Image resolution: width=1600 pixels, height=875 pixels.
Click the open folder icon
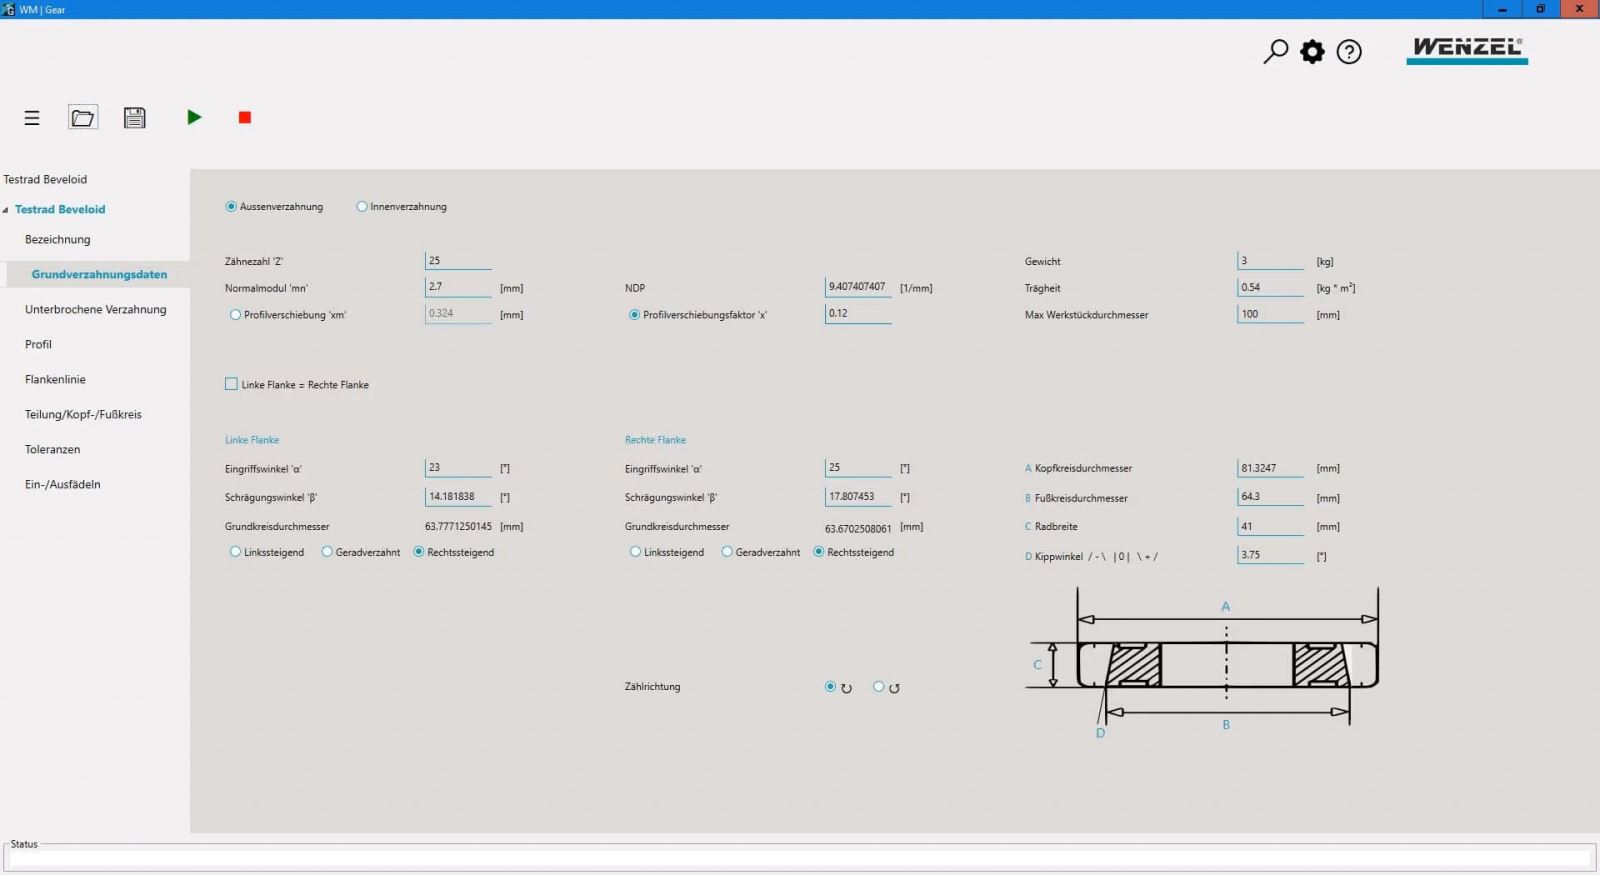pos(83,118)
